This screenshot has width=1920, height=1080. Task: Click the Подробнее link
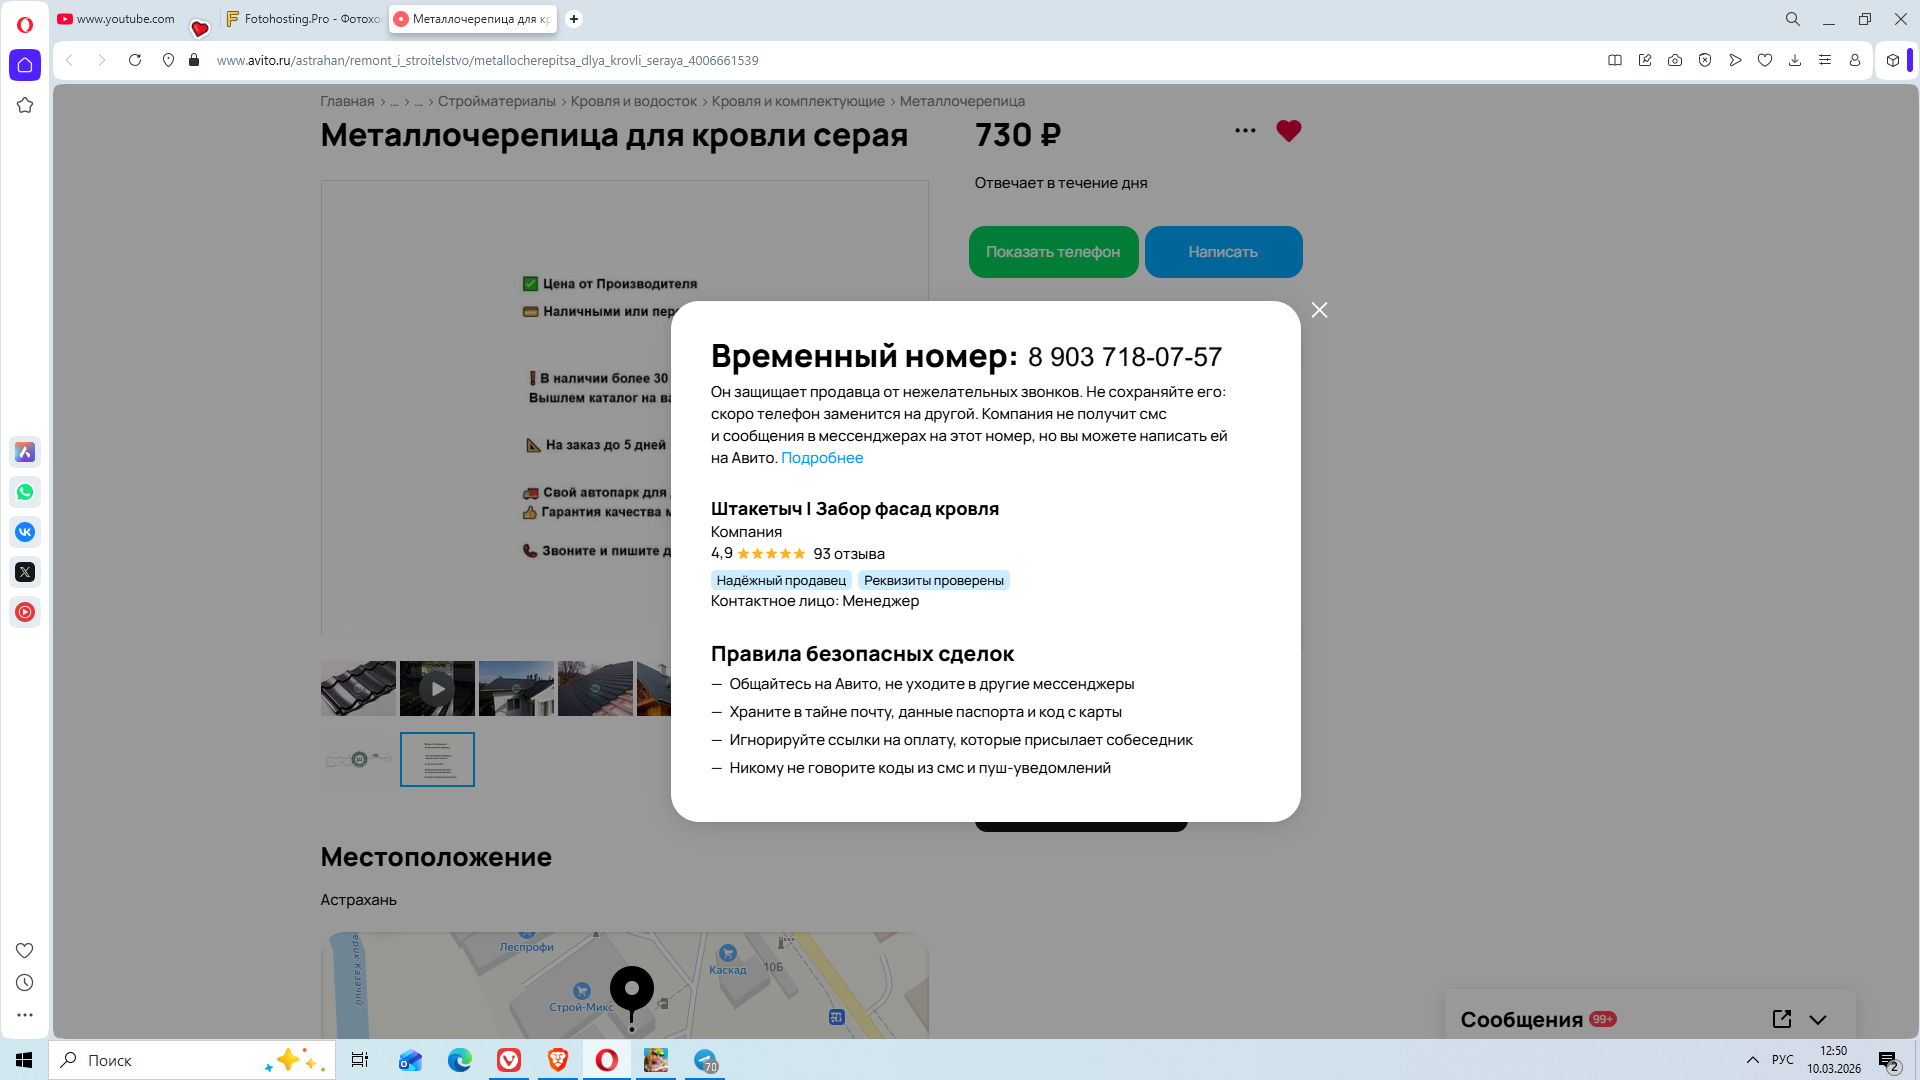pyautogui.click(x=821, y=458)
